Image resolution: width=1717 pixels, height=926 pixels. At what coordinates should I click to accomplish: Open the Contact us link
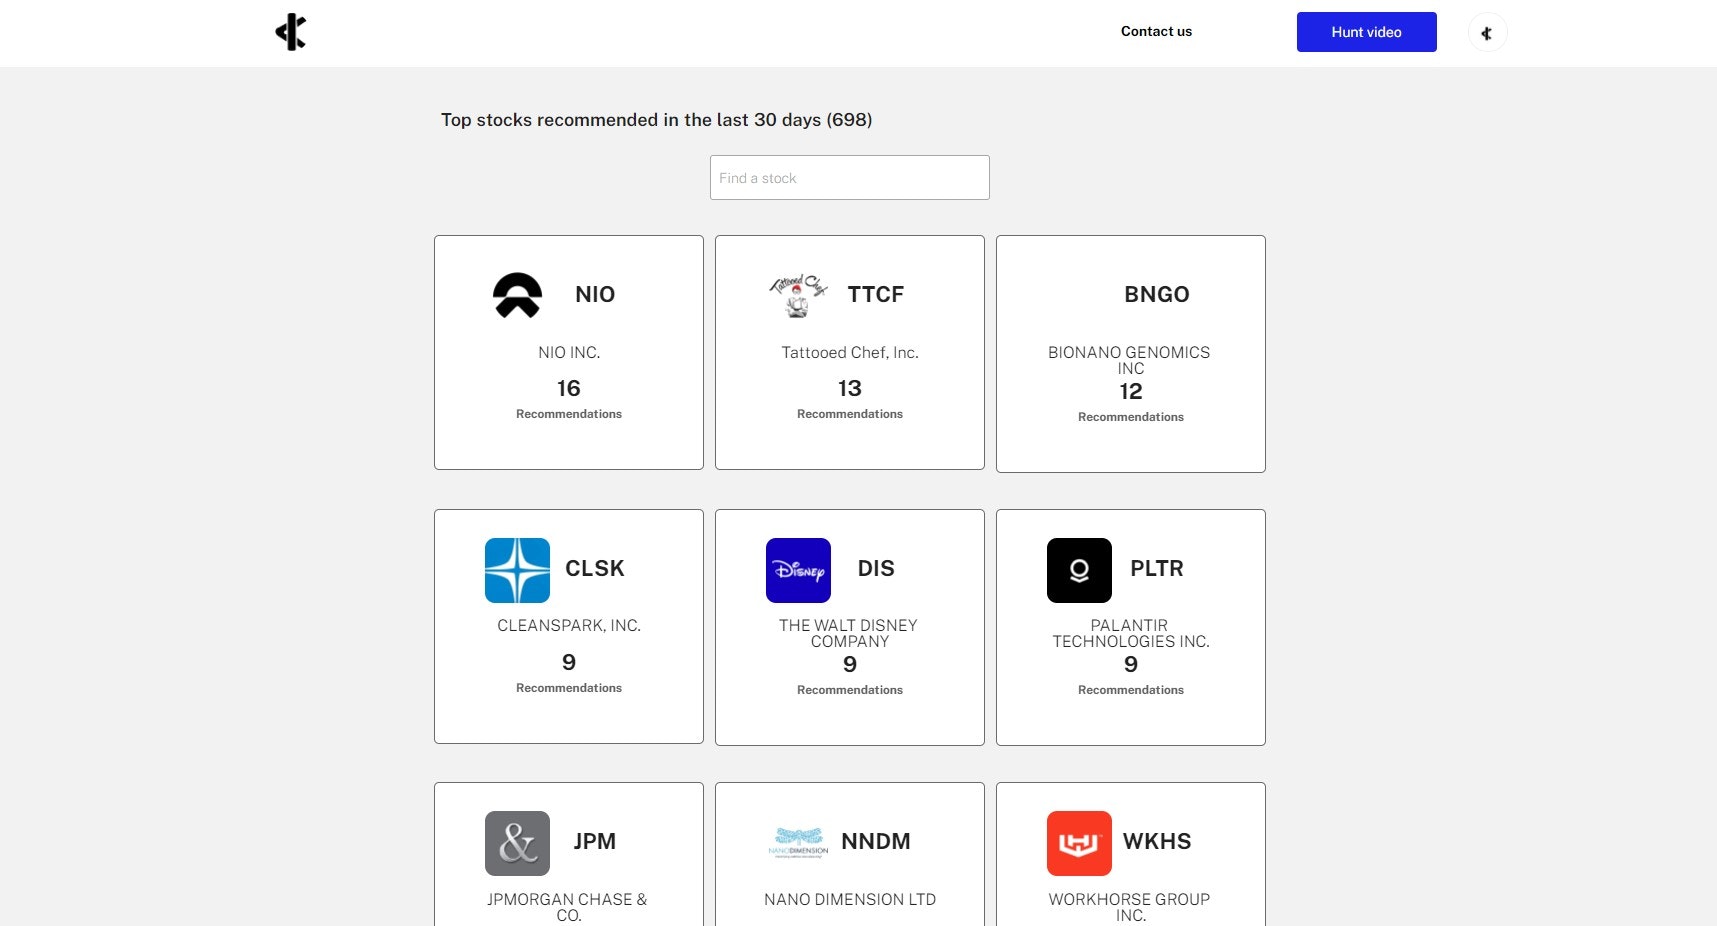pos(1156,32)
